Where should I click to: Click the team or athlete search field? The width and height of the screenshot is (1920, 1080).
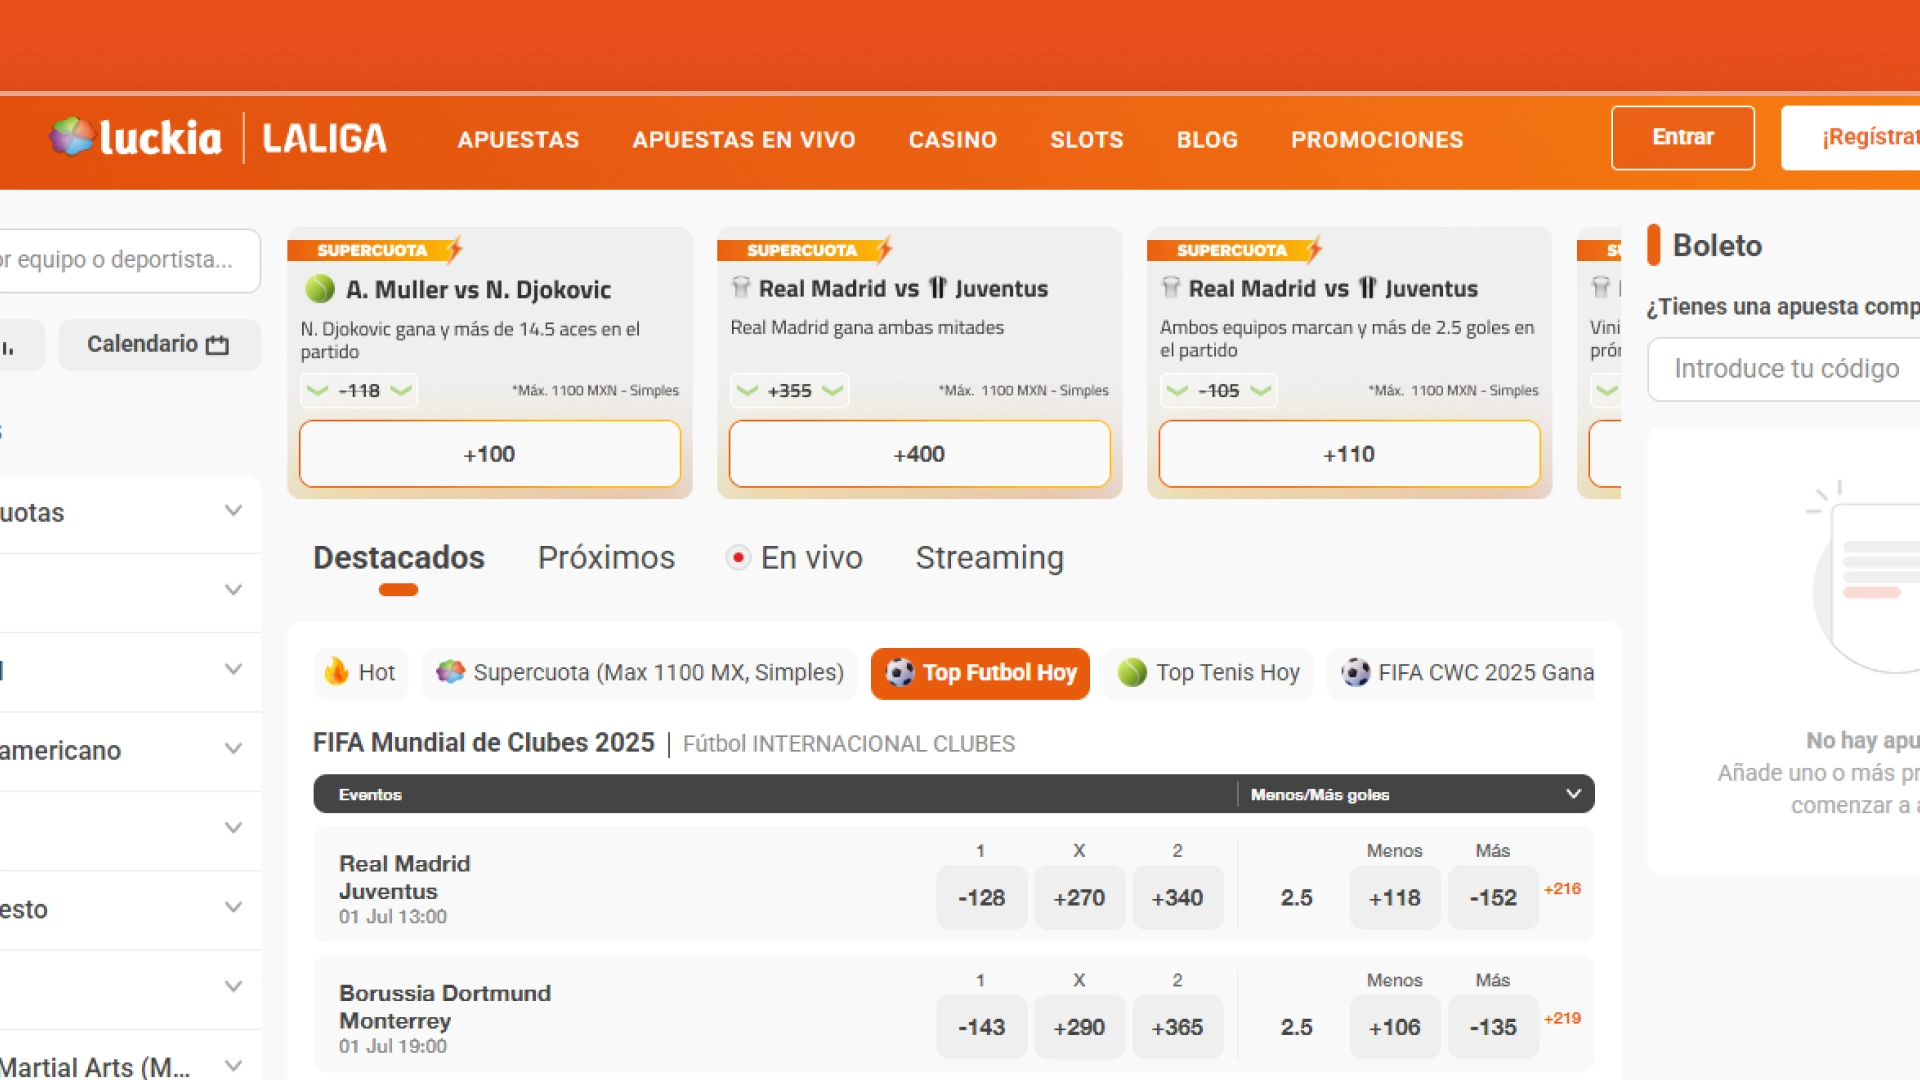[129, 260]
